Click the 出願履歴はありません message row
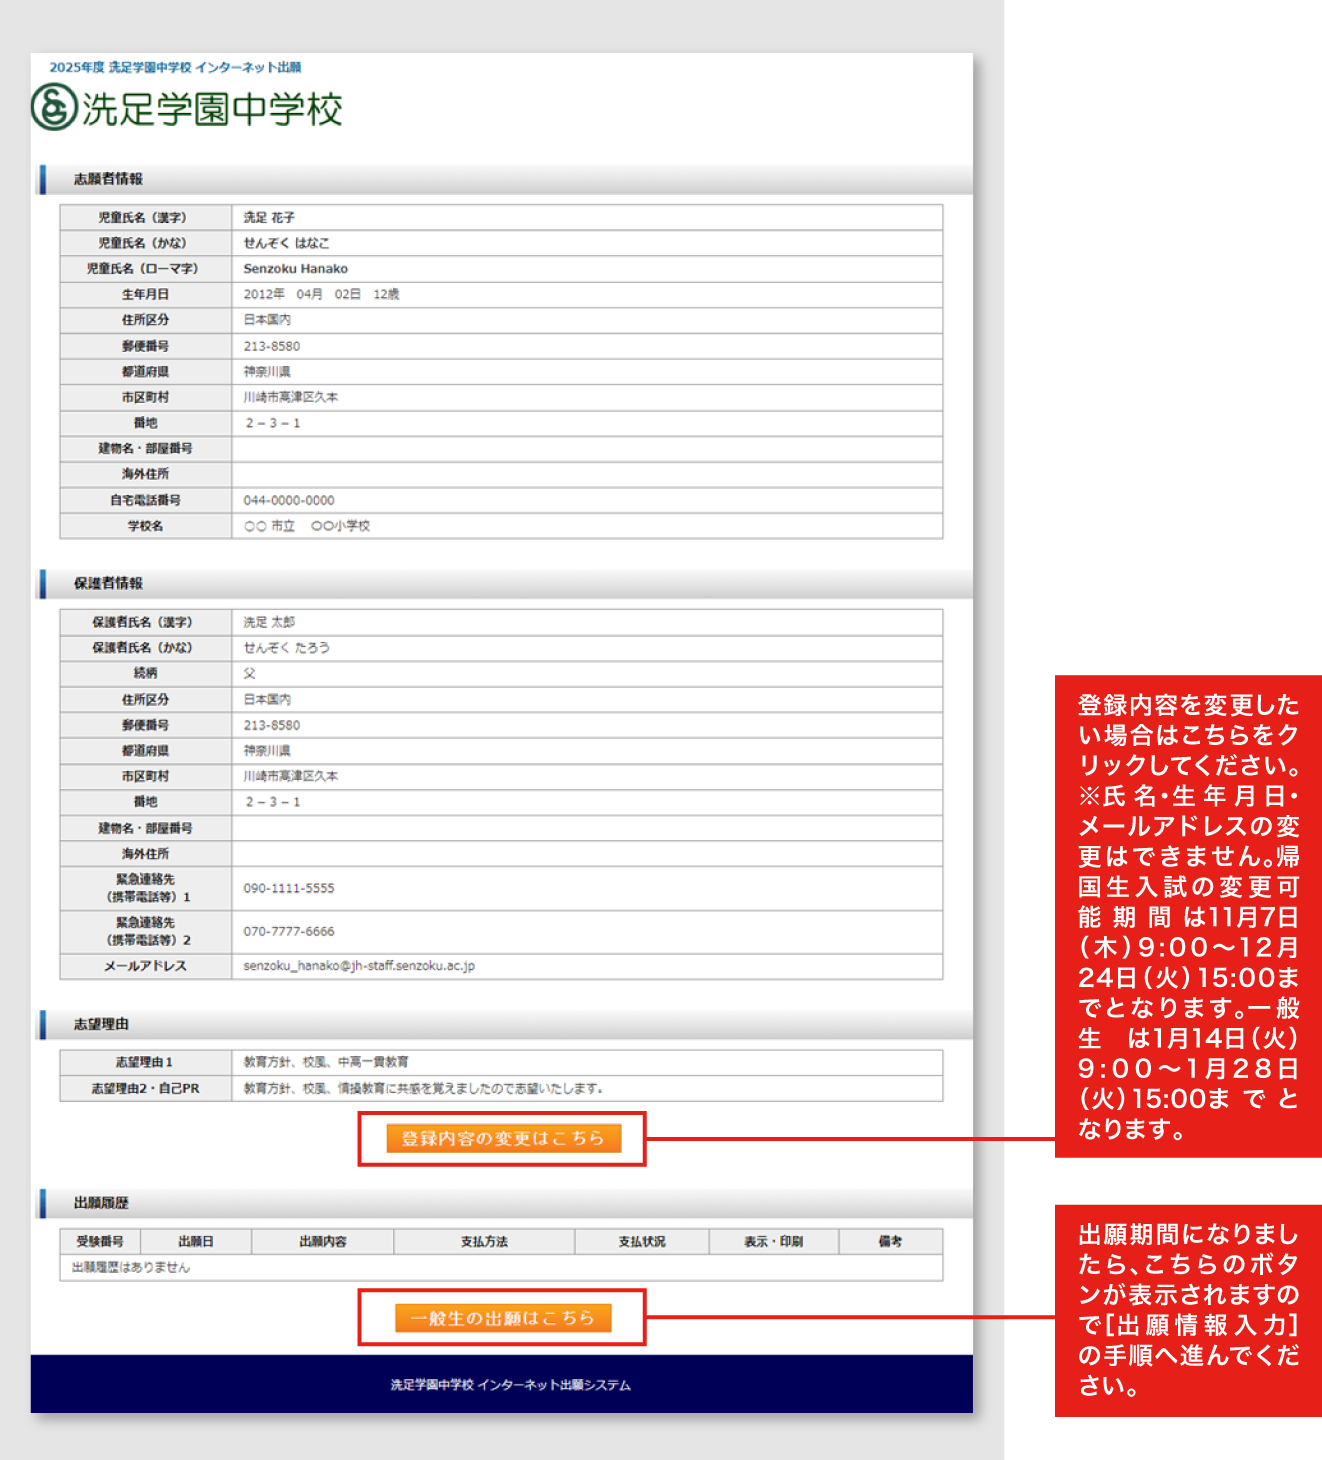 [x=501, y=1267]
